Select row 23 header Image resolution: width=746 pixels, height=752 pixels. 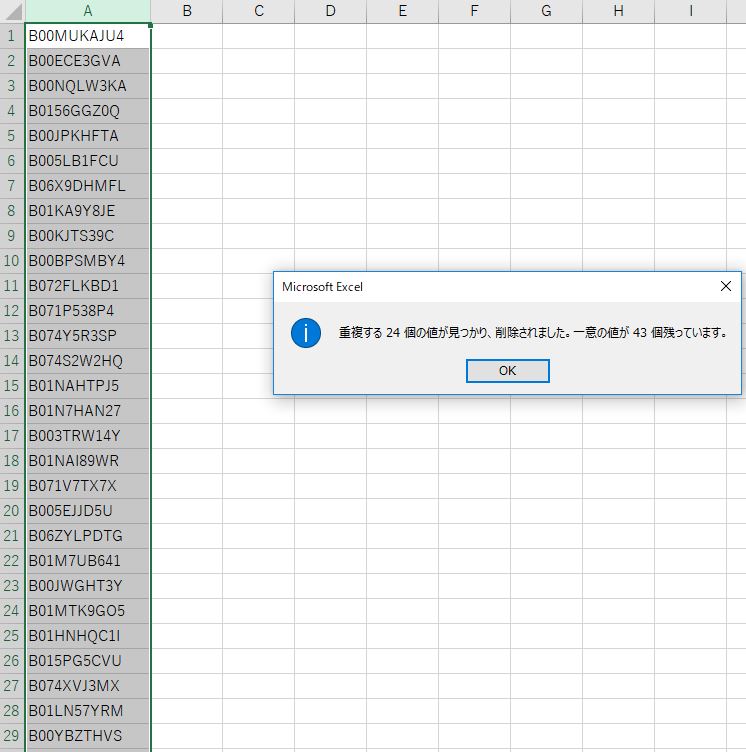point(12,586)
